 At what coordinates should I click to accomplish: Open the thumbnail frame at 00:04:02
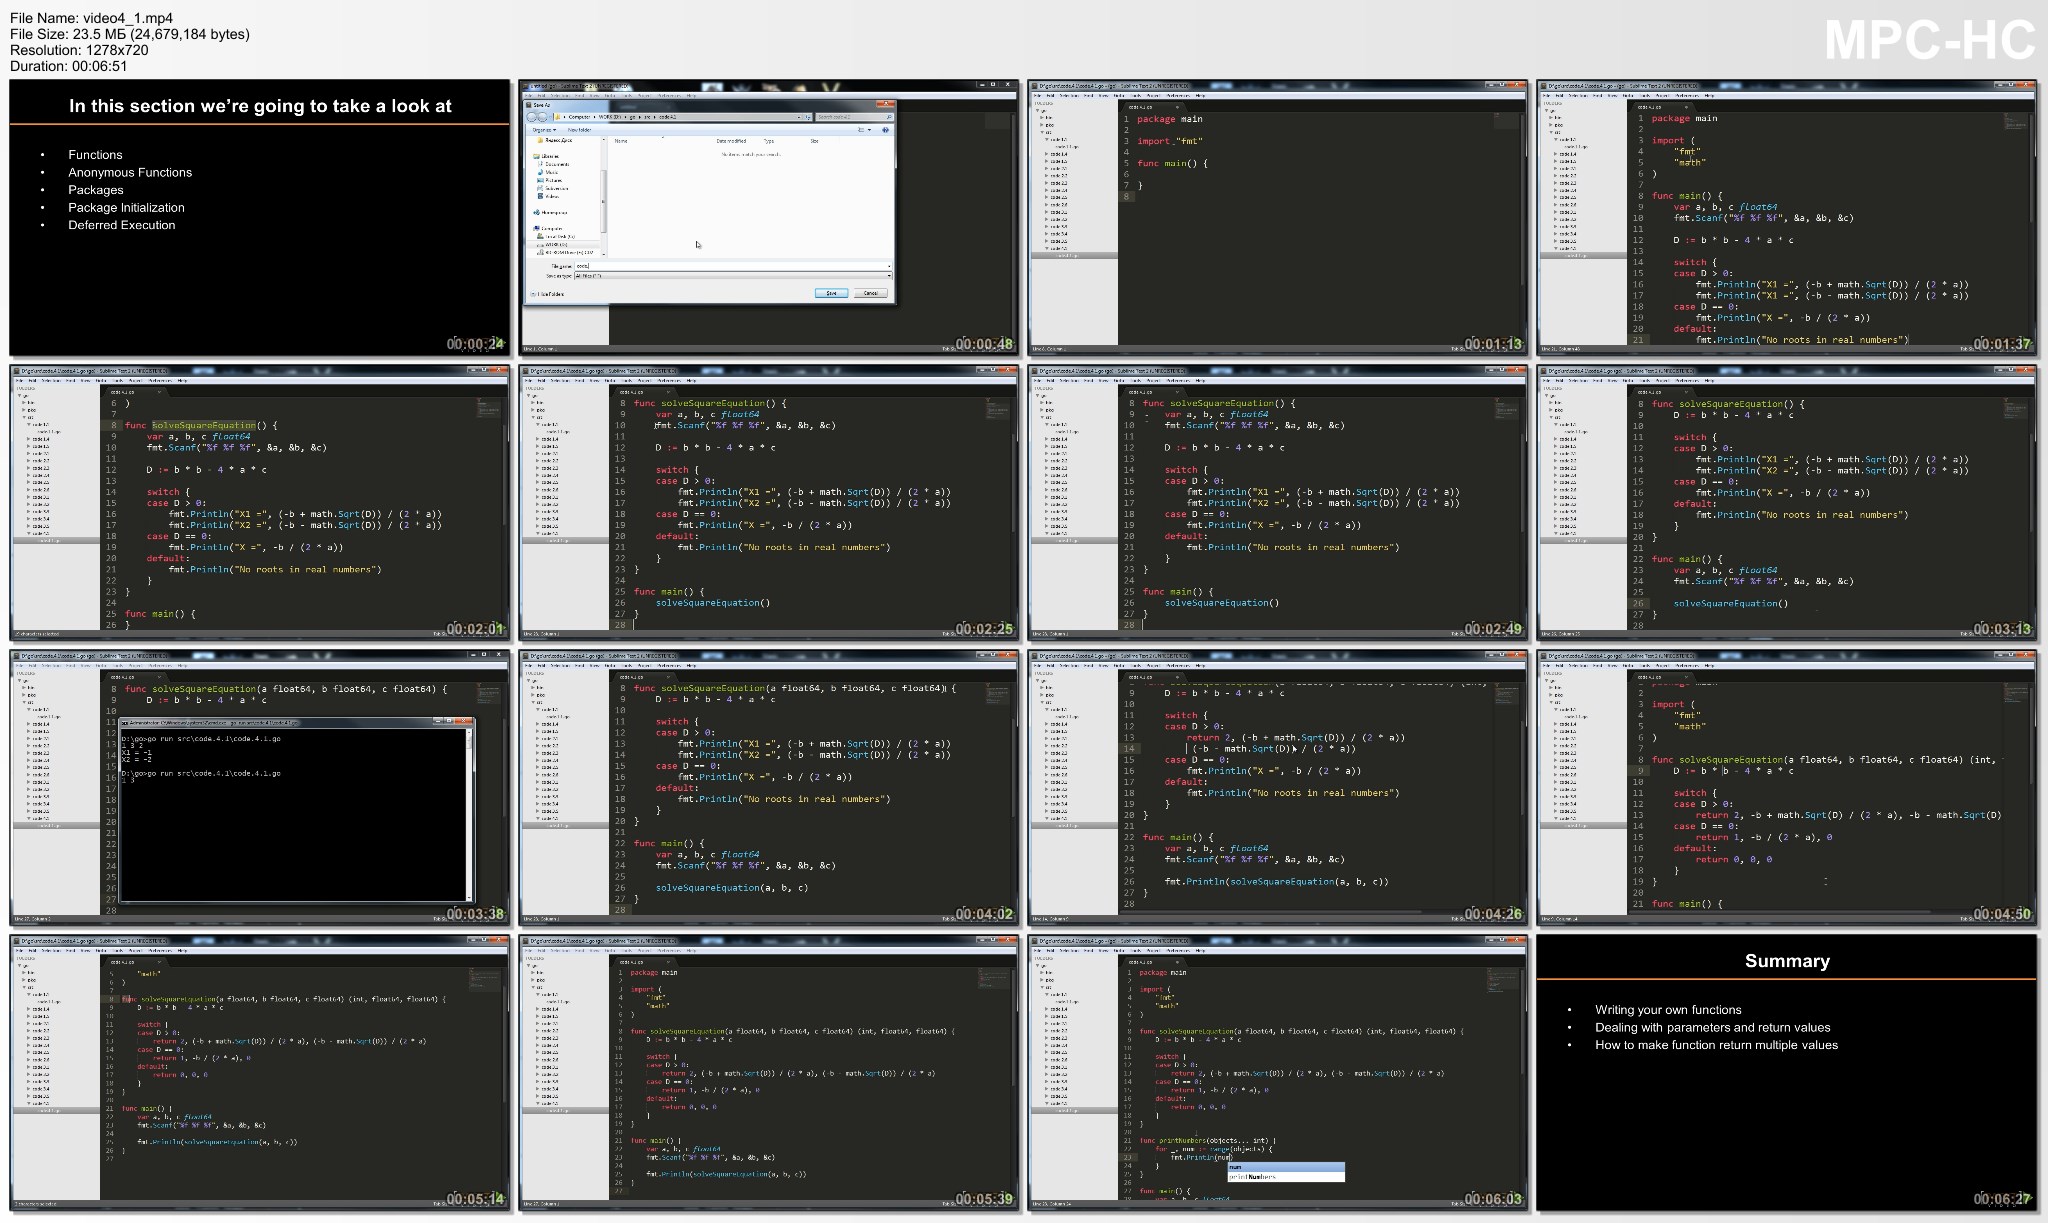coord(769,787)
